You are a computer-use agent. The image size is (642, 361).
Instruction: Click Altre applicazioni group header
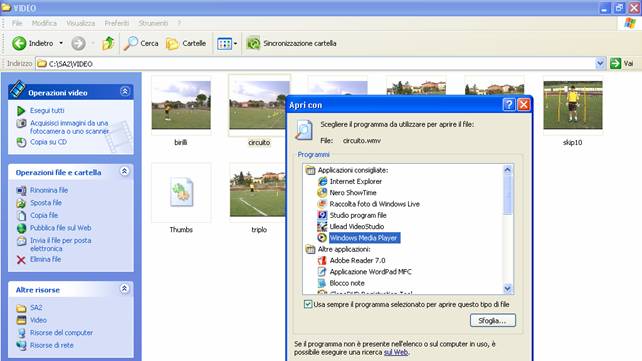(x=344, y=249)
